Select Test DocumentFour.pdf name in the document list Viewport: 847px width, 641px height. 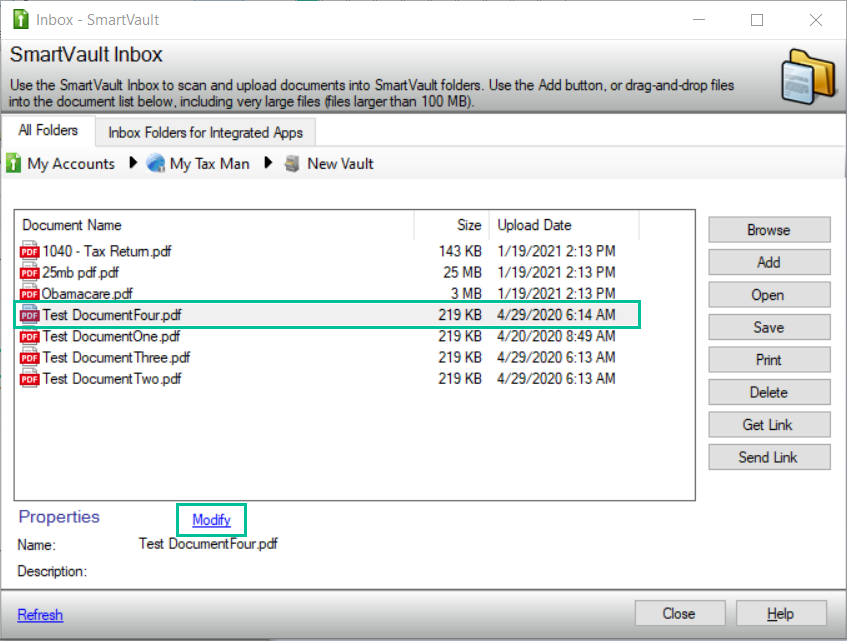point(112,315)
